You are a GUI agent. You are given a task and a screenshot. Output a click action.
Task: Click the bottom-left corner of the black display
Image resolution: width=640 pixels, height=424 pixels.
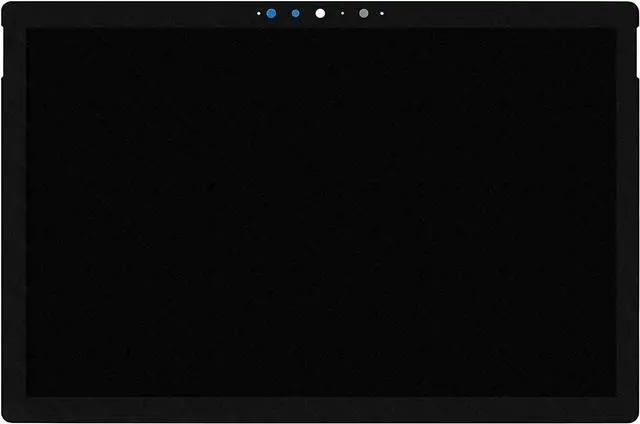pos(27,394)
